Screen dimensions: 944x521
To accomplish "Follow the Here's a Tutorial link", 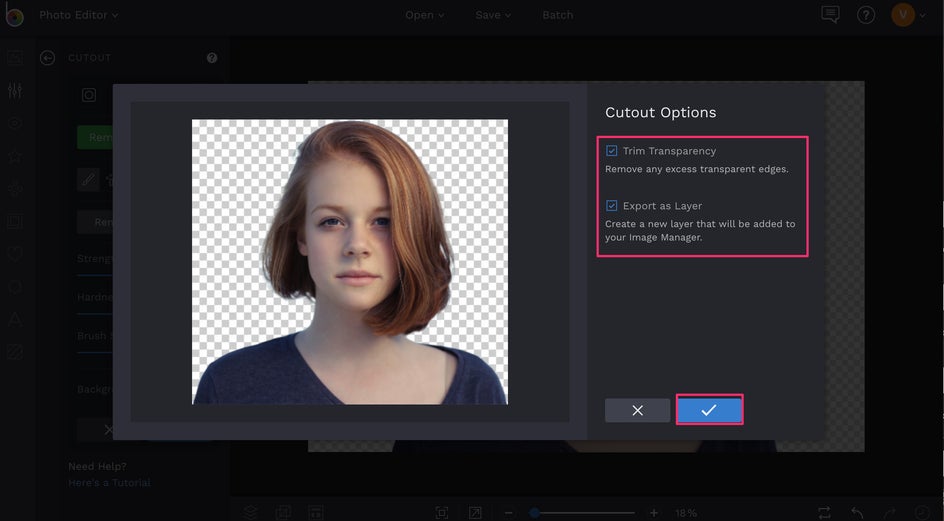I will 109,483.
